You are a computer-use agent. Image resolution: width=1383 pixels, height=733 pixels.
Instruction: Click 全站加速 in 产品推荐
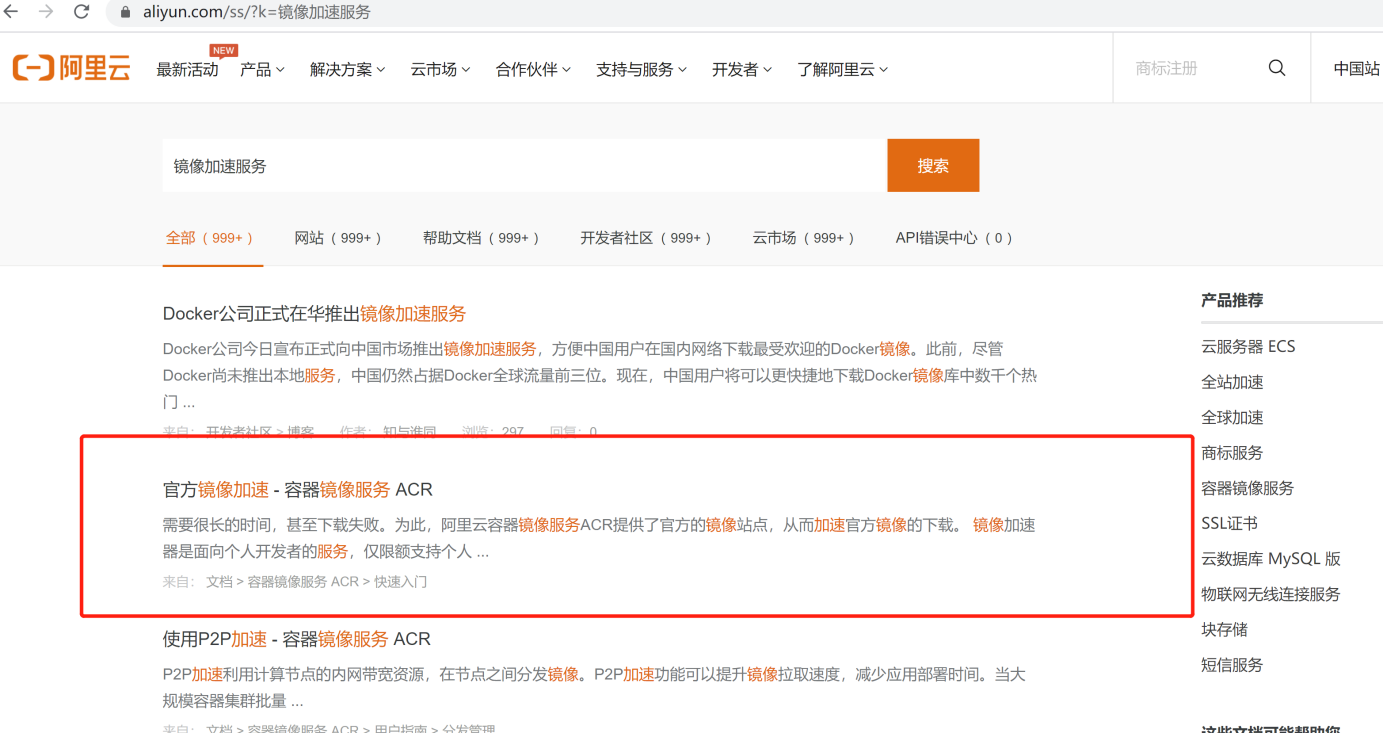[x=1232, y=382]
